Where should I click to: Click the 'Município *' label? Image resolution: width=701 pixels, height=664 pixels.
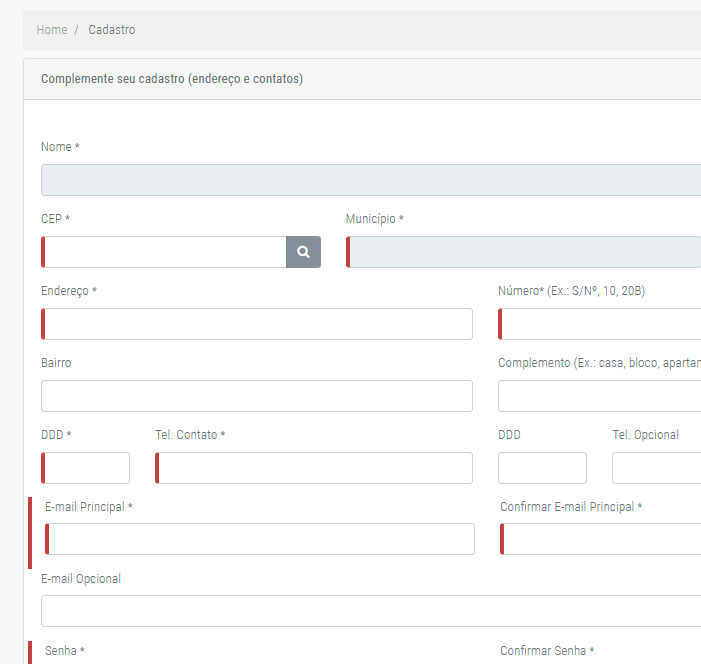[375, 219]
